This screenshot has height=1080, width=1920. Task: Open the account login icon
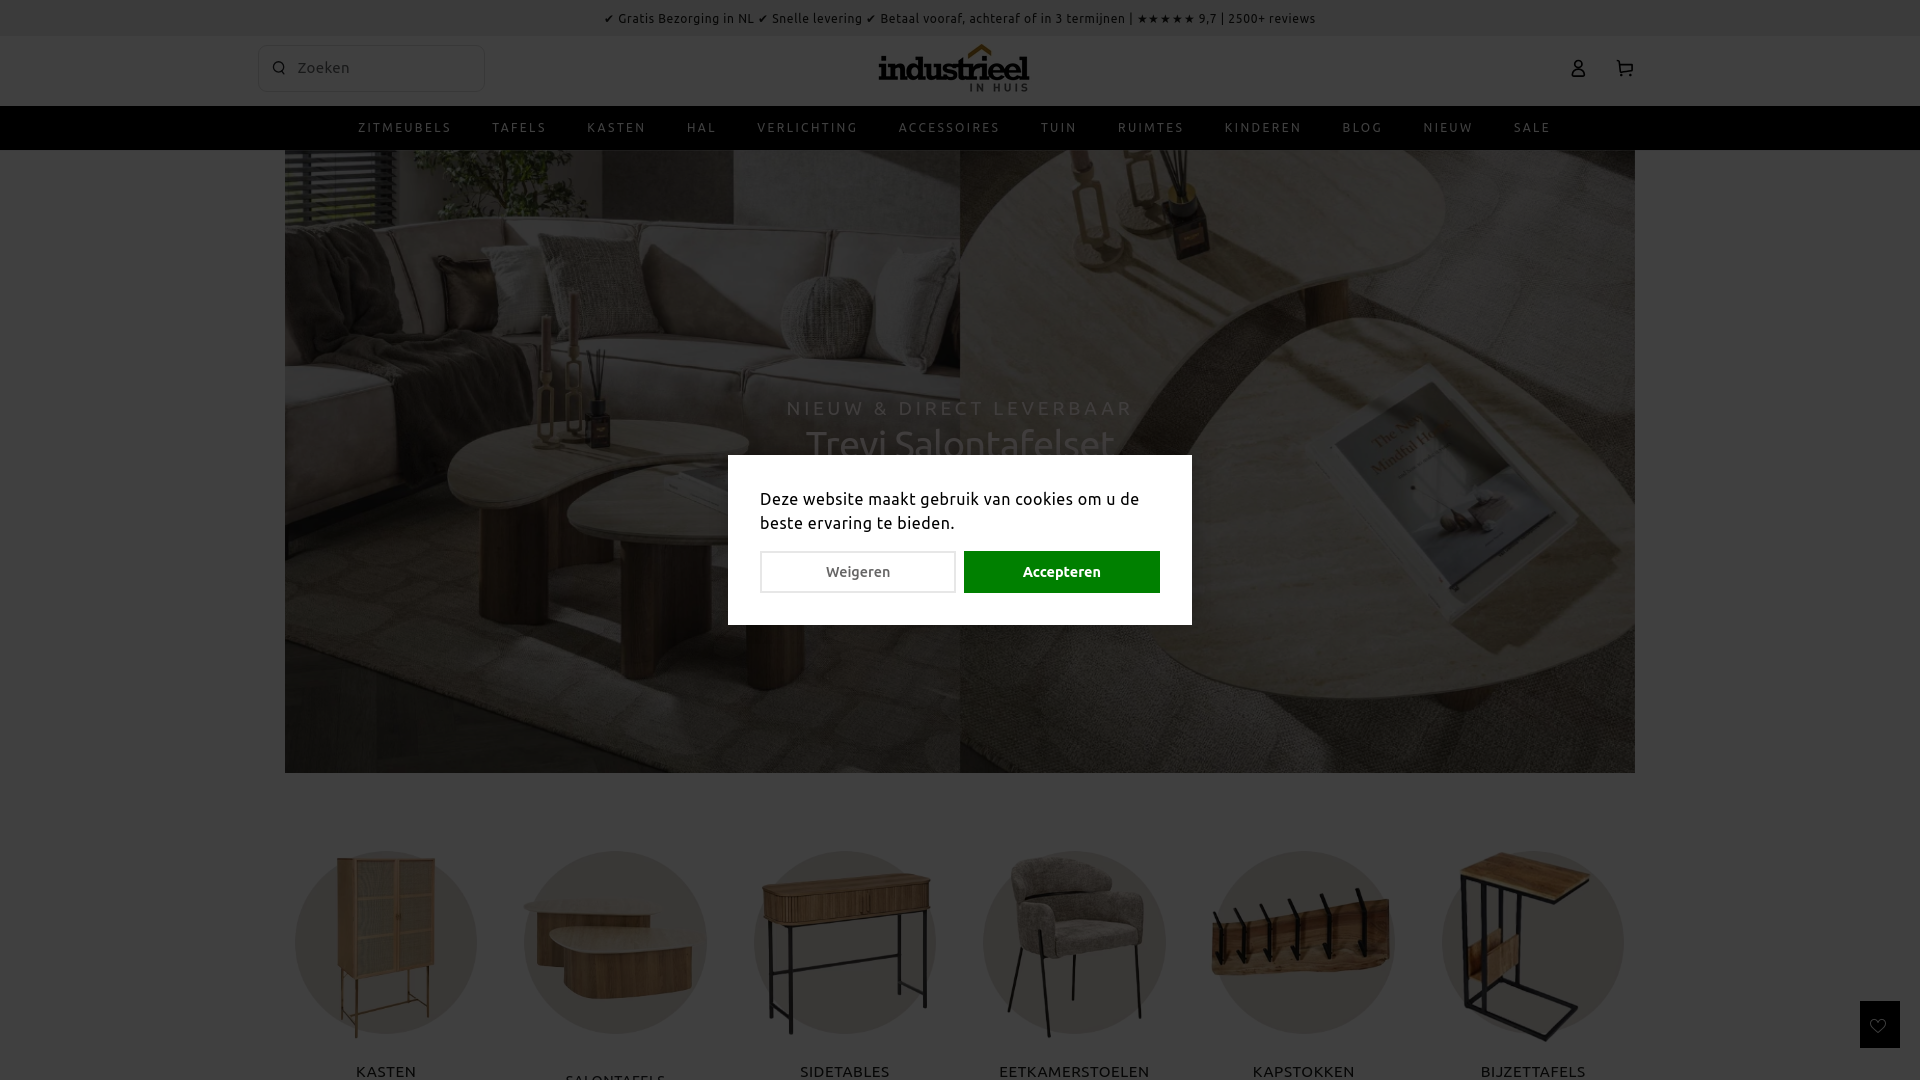coord(1578,69)
